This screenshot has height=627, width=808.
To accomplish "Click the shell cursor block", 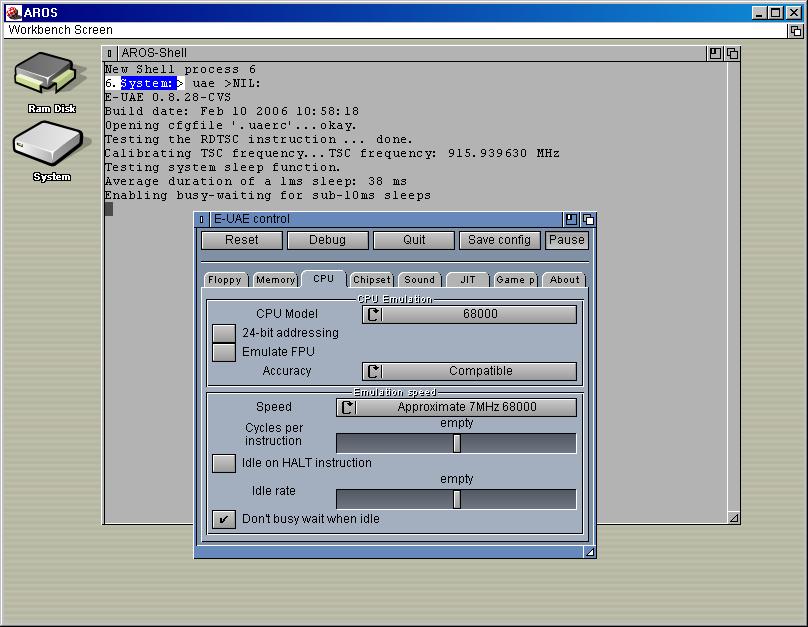I will pos(109,209).
